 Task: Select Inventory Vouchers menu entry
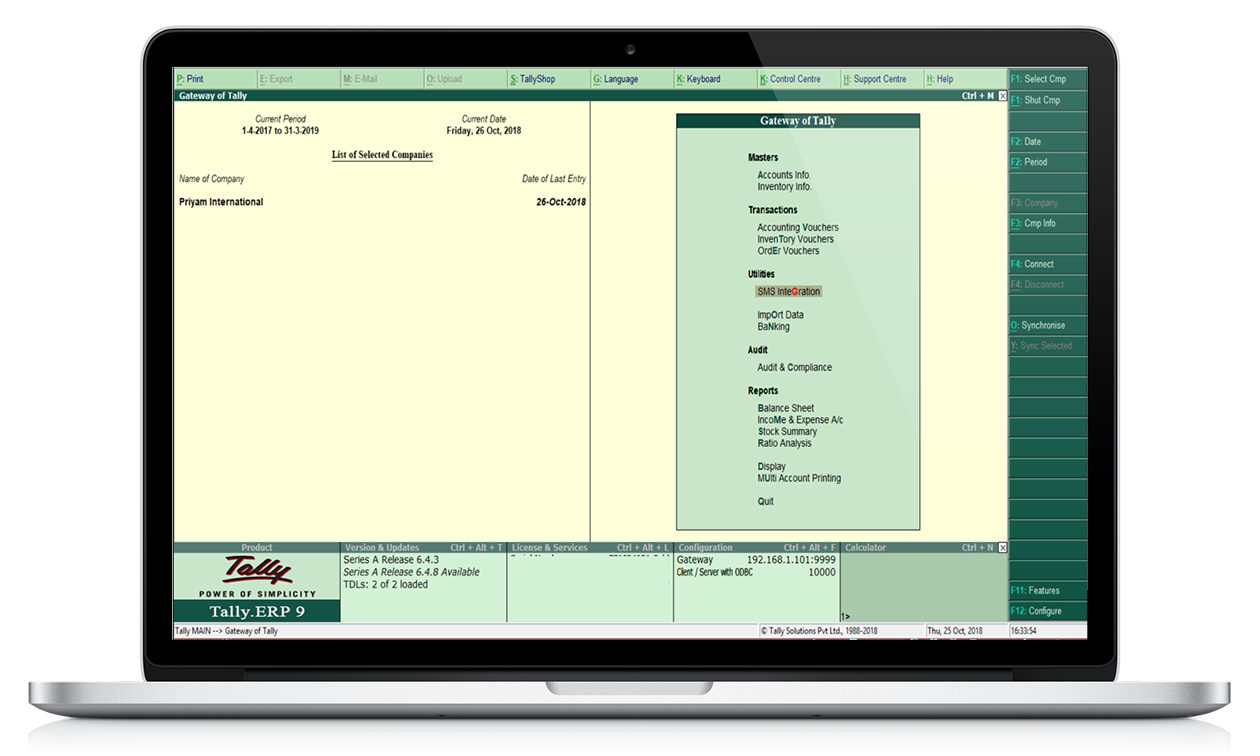[795, 240]
